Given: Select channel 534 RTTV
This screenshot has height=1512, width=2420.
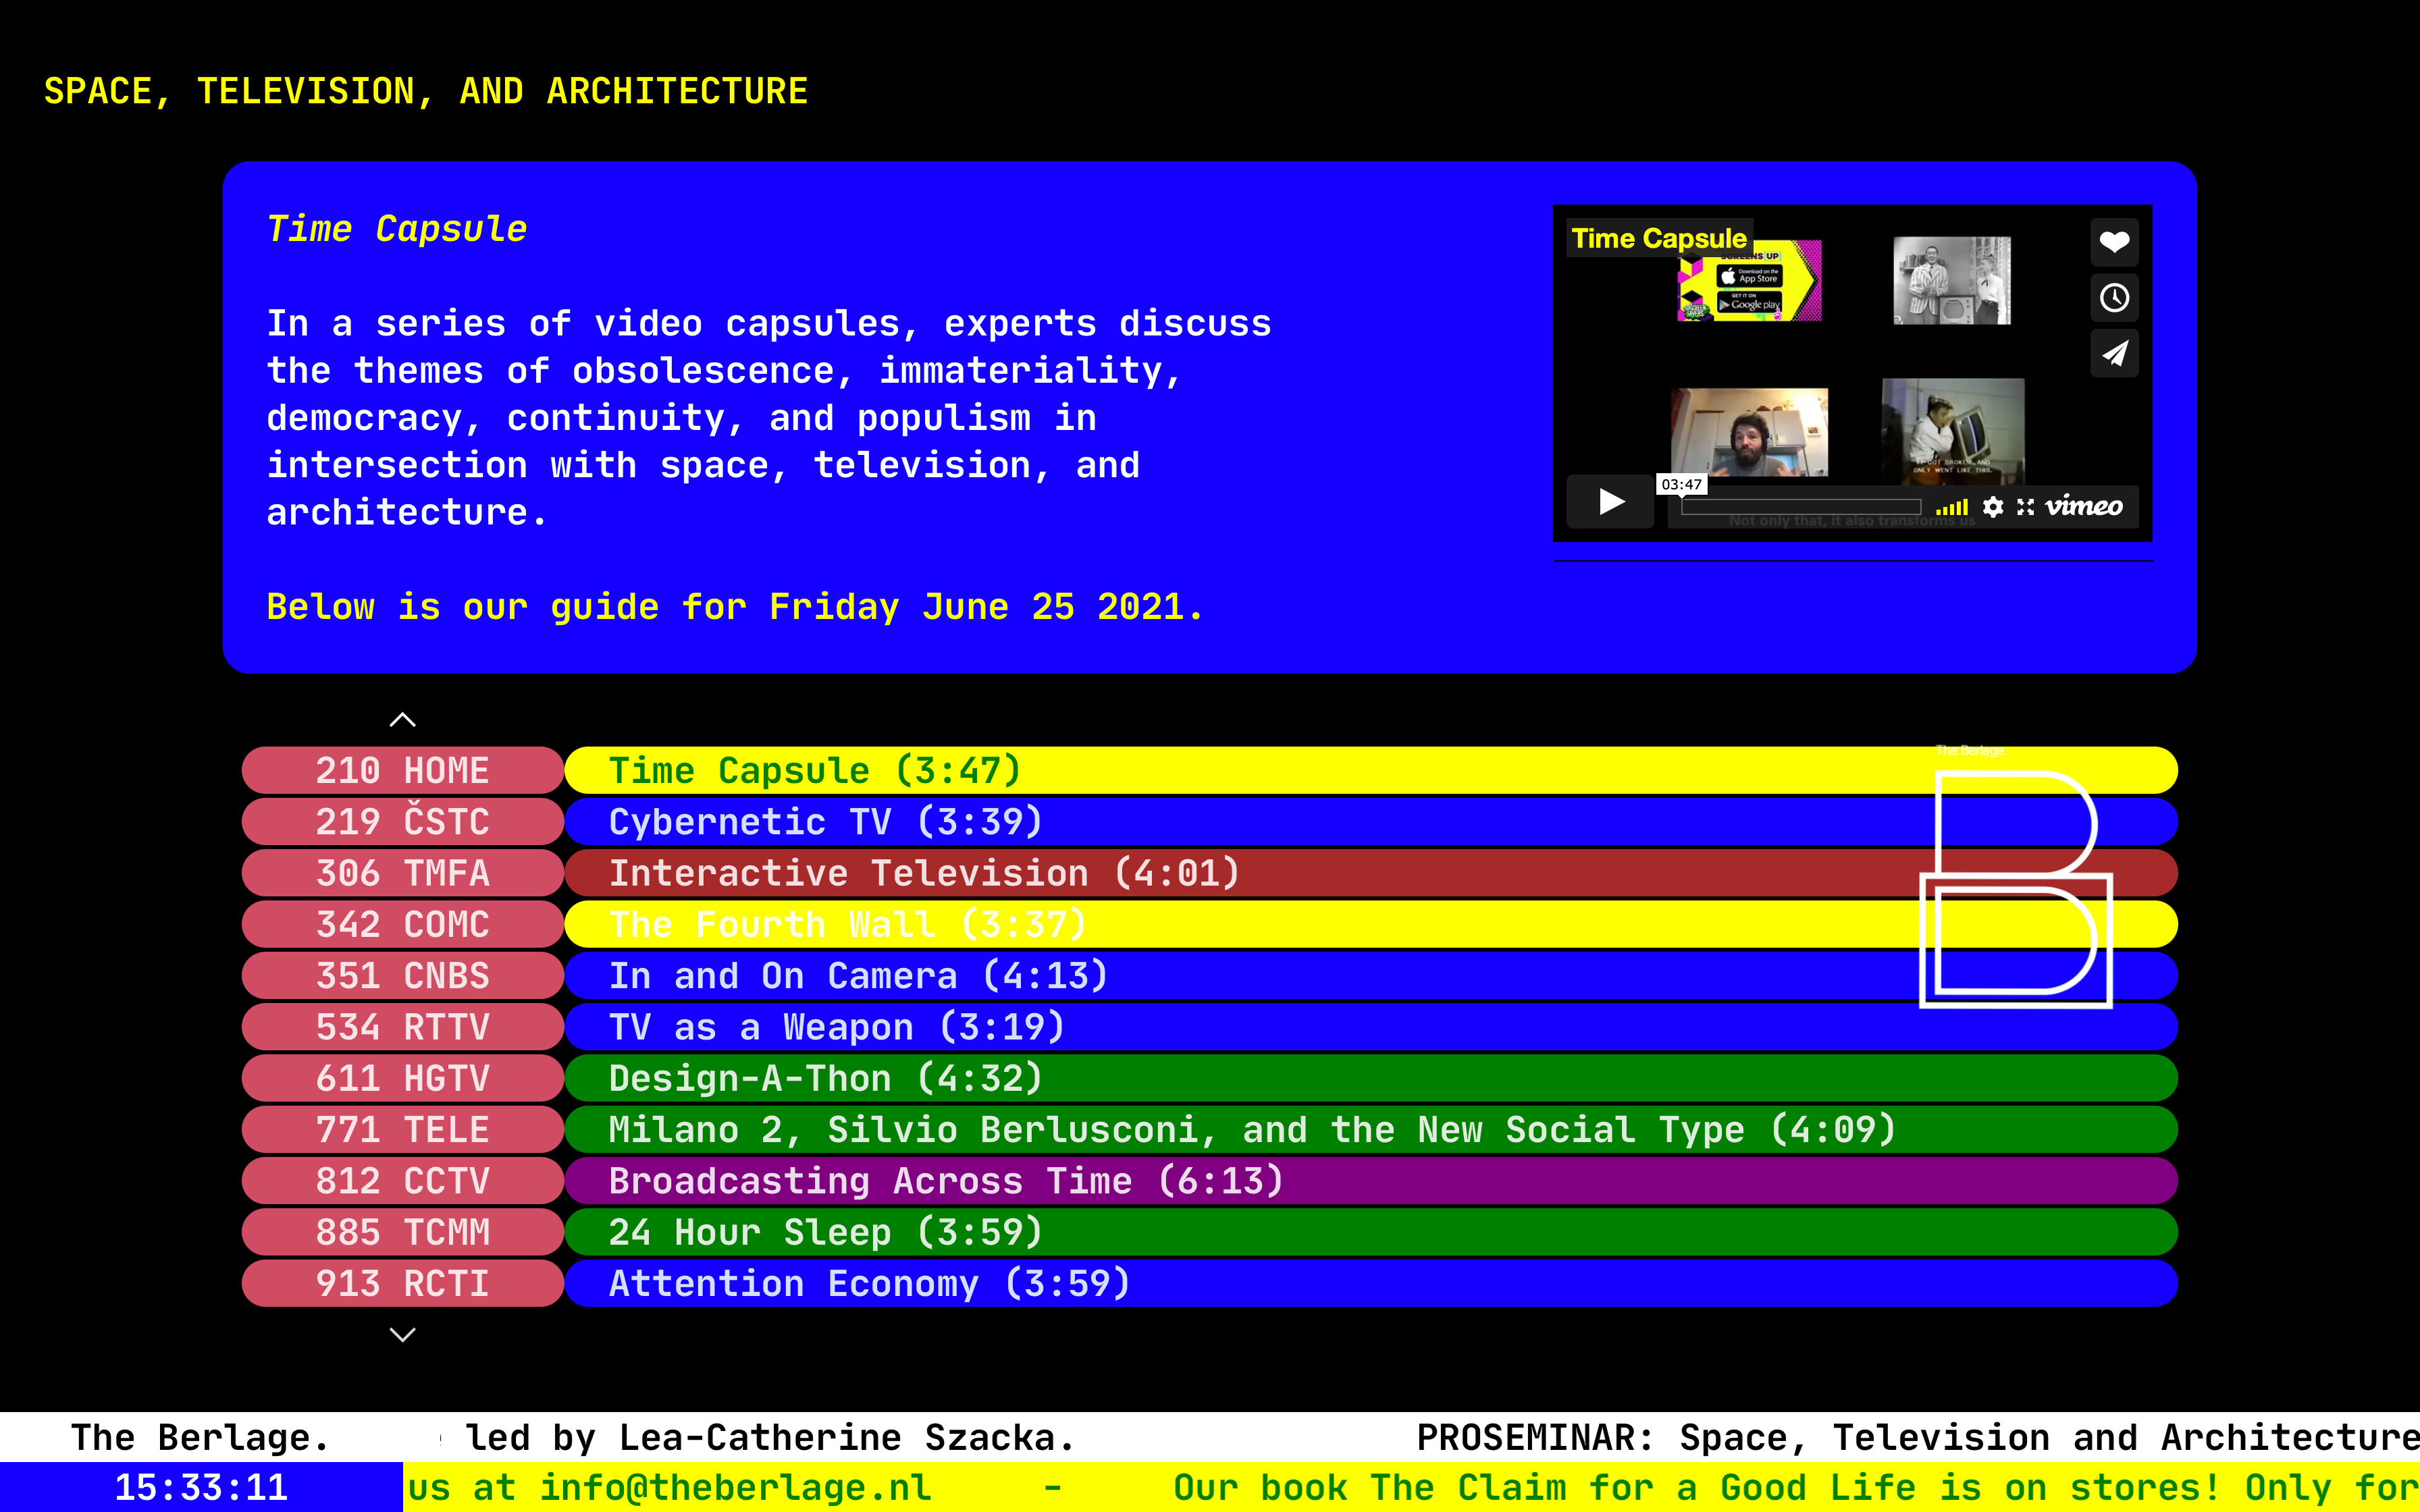Looking at the screenshot, I should click(403, 1027).
